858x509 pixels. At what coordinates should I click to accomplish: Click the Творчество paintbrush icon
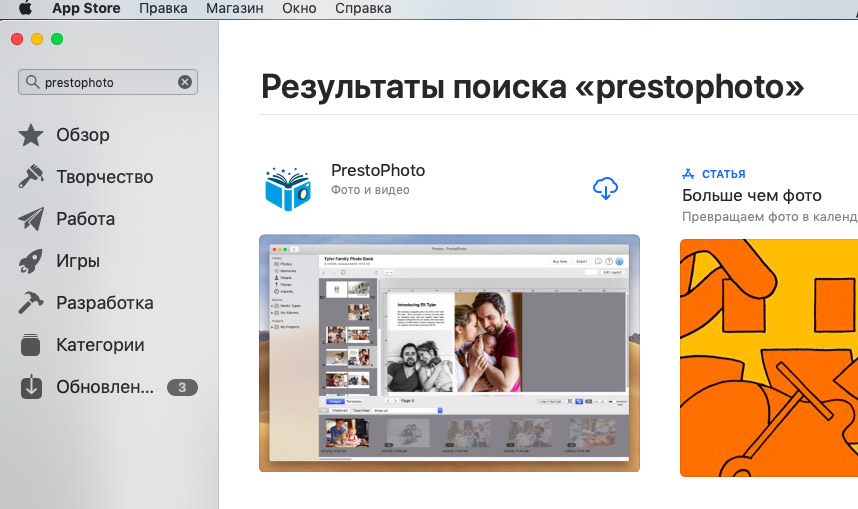coord(31,176)
